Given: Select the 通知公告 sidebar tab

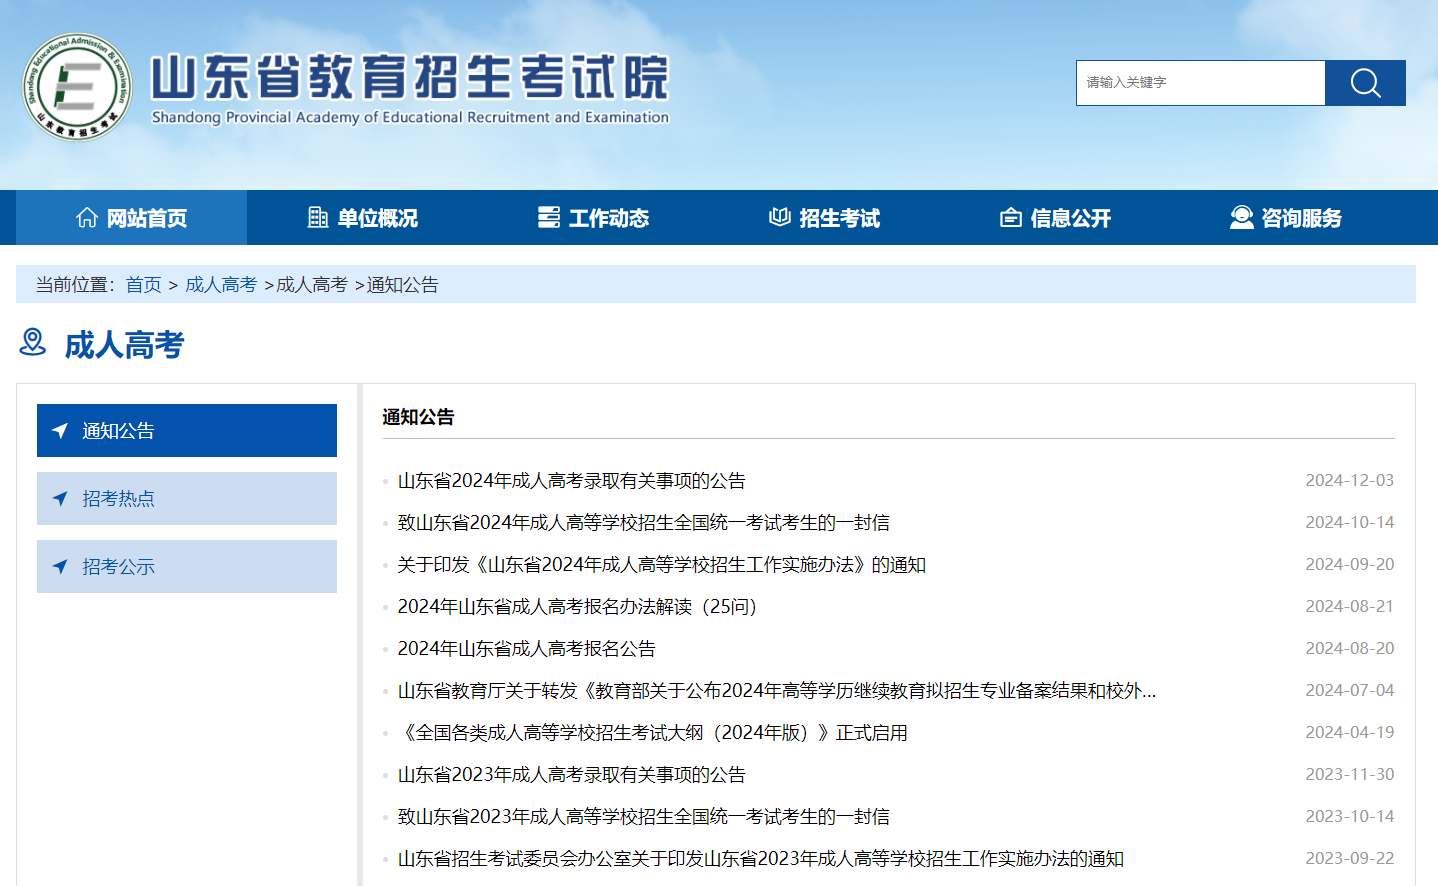Looking at the screenshot, I should pyautogui.click(x=186, y=430).
